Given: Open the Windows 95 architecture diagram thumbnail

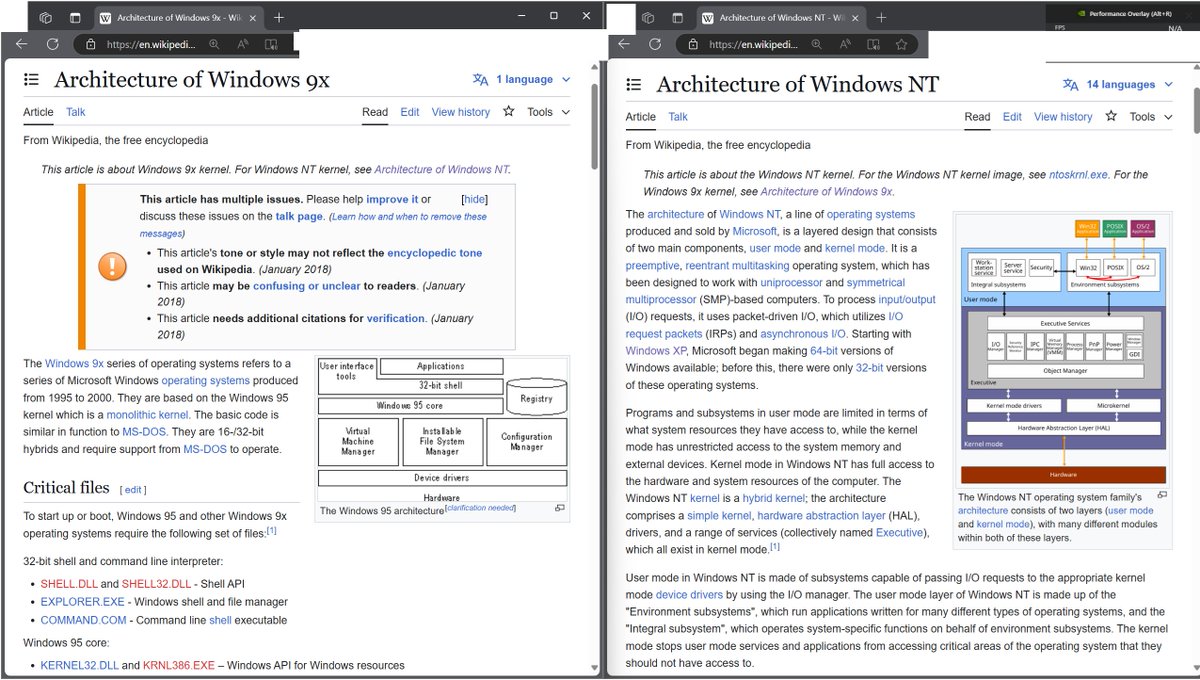Looking at the screenshot, I should (x=441, y=428).
